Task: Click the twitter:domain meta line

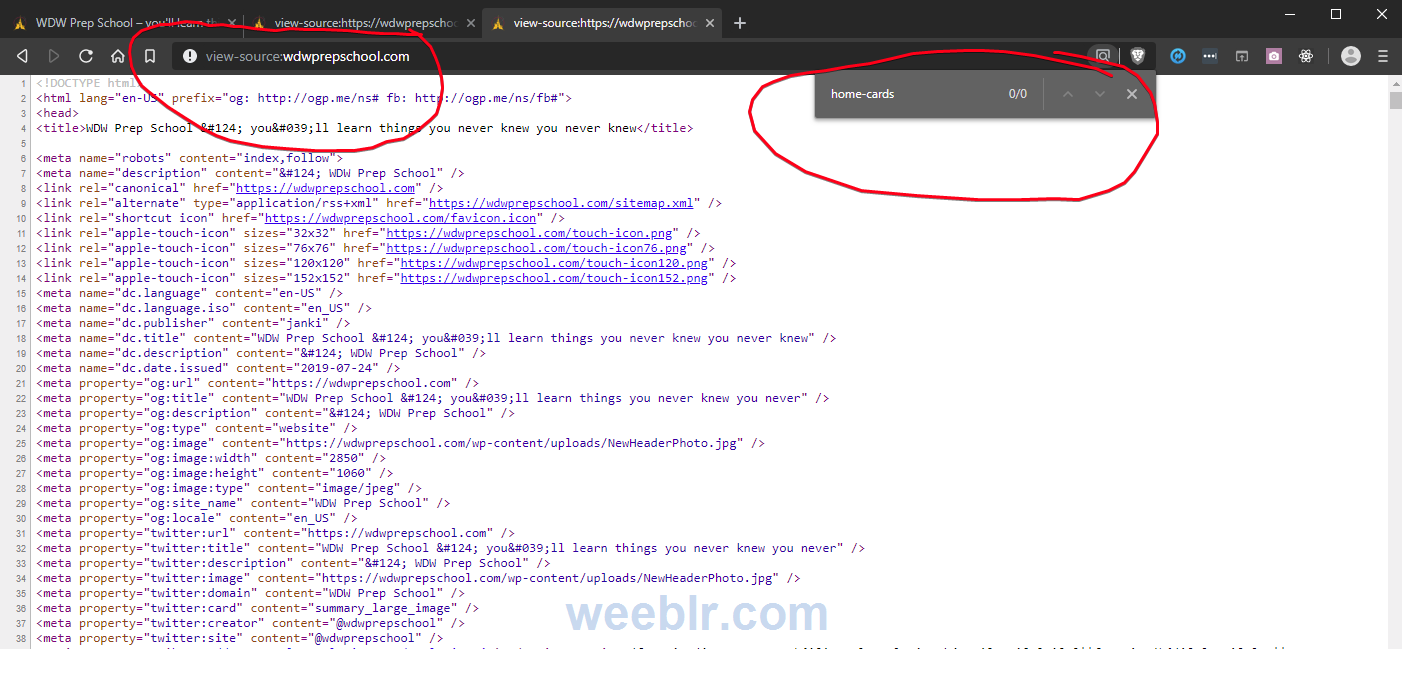Action: pos(250,593)
